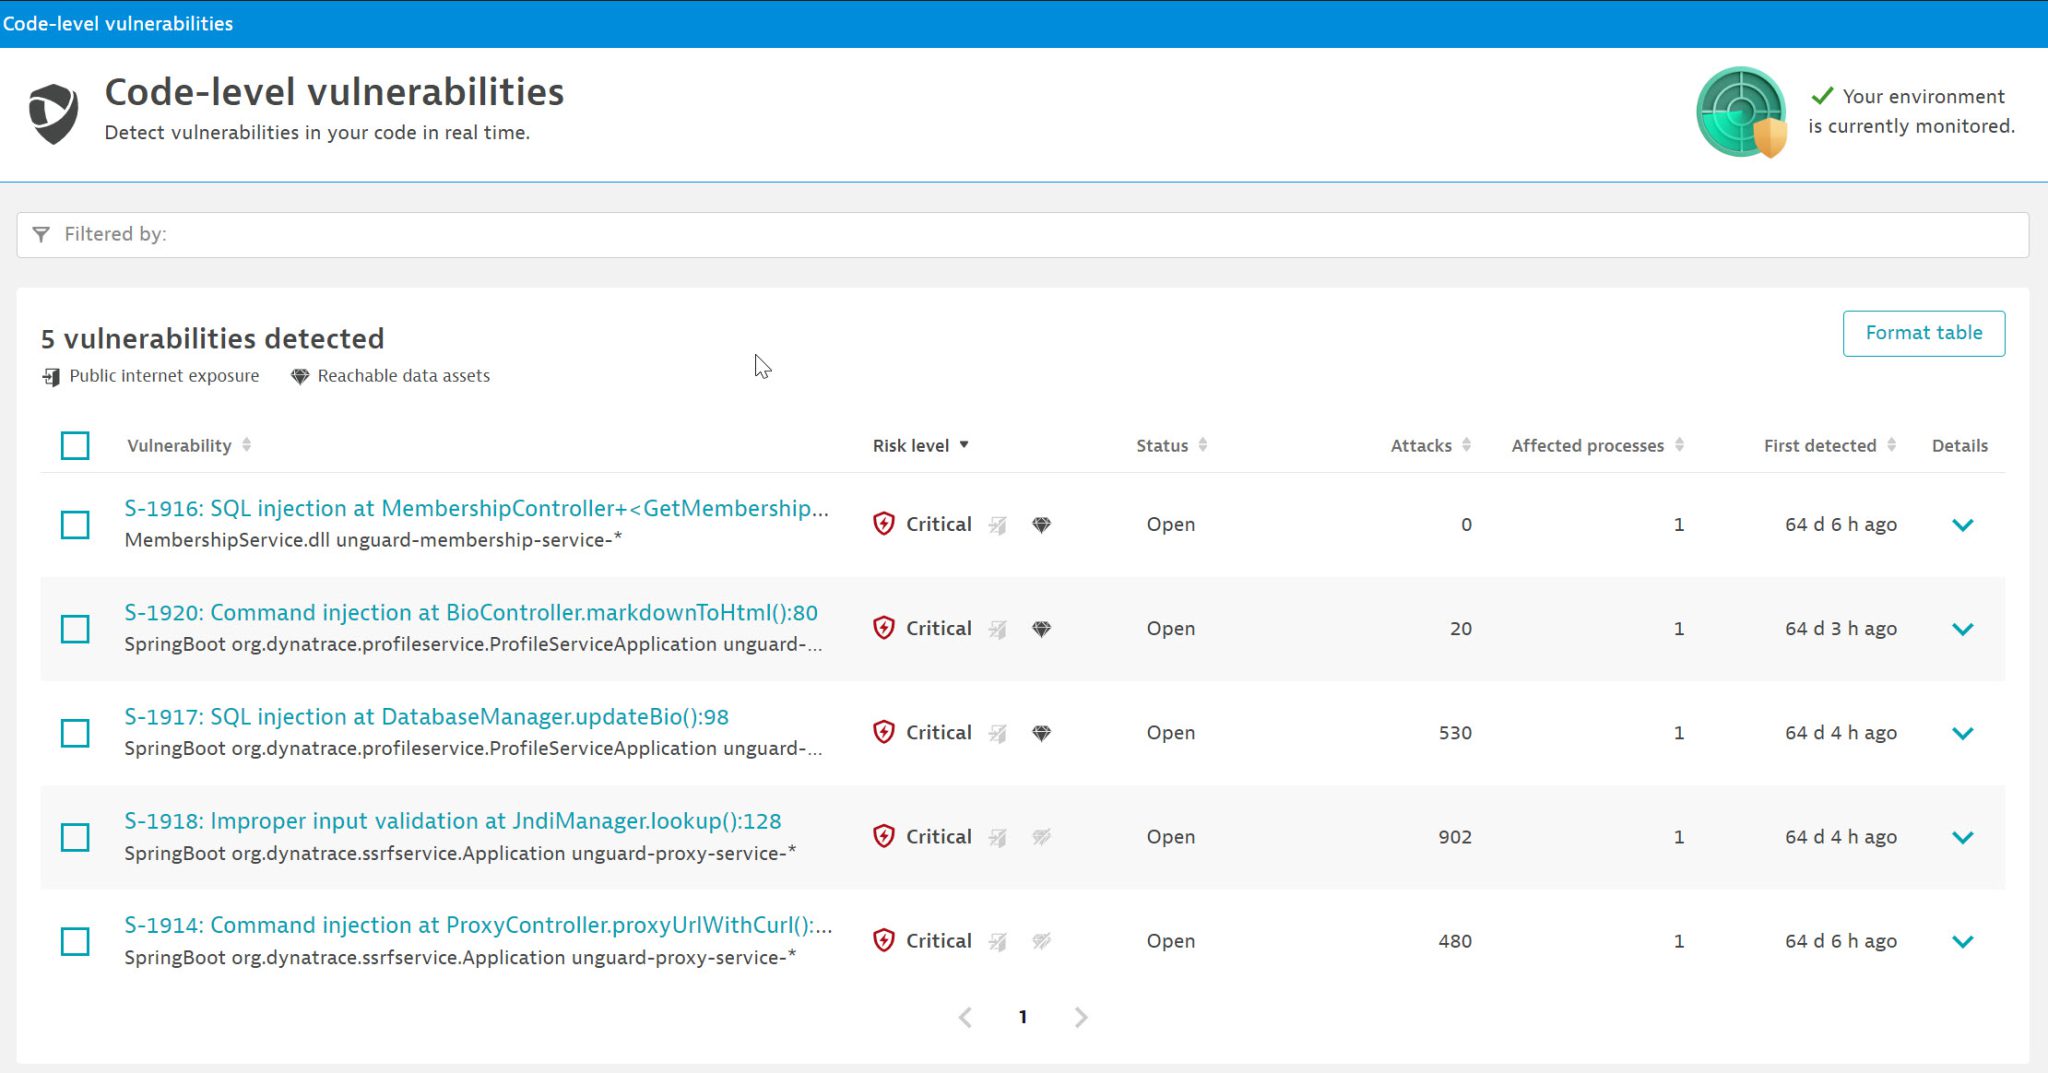Expand details for S-1917 row

click(x=1962, y=733)
